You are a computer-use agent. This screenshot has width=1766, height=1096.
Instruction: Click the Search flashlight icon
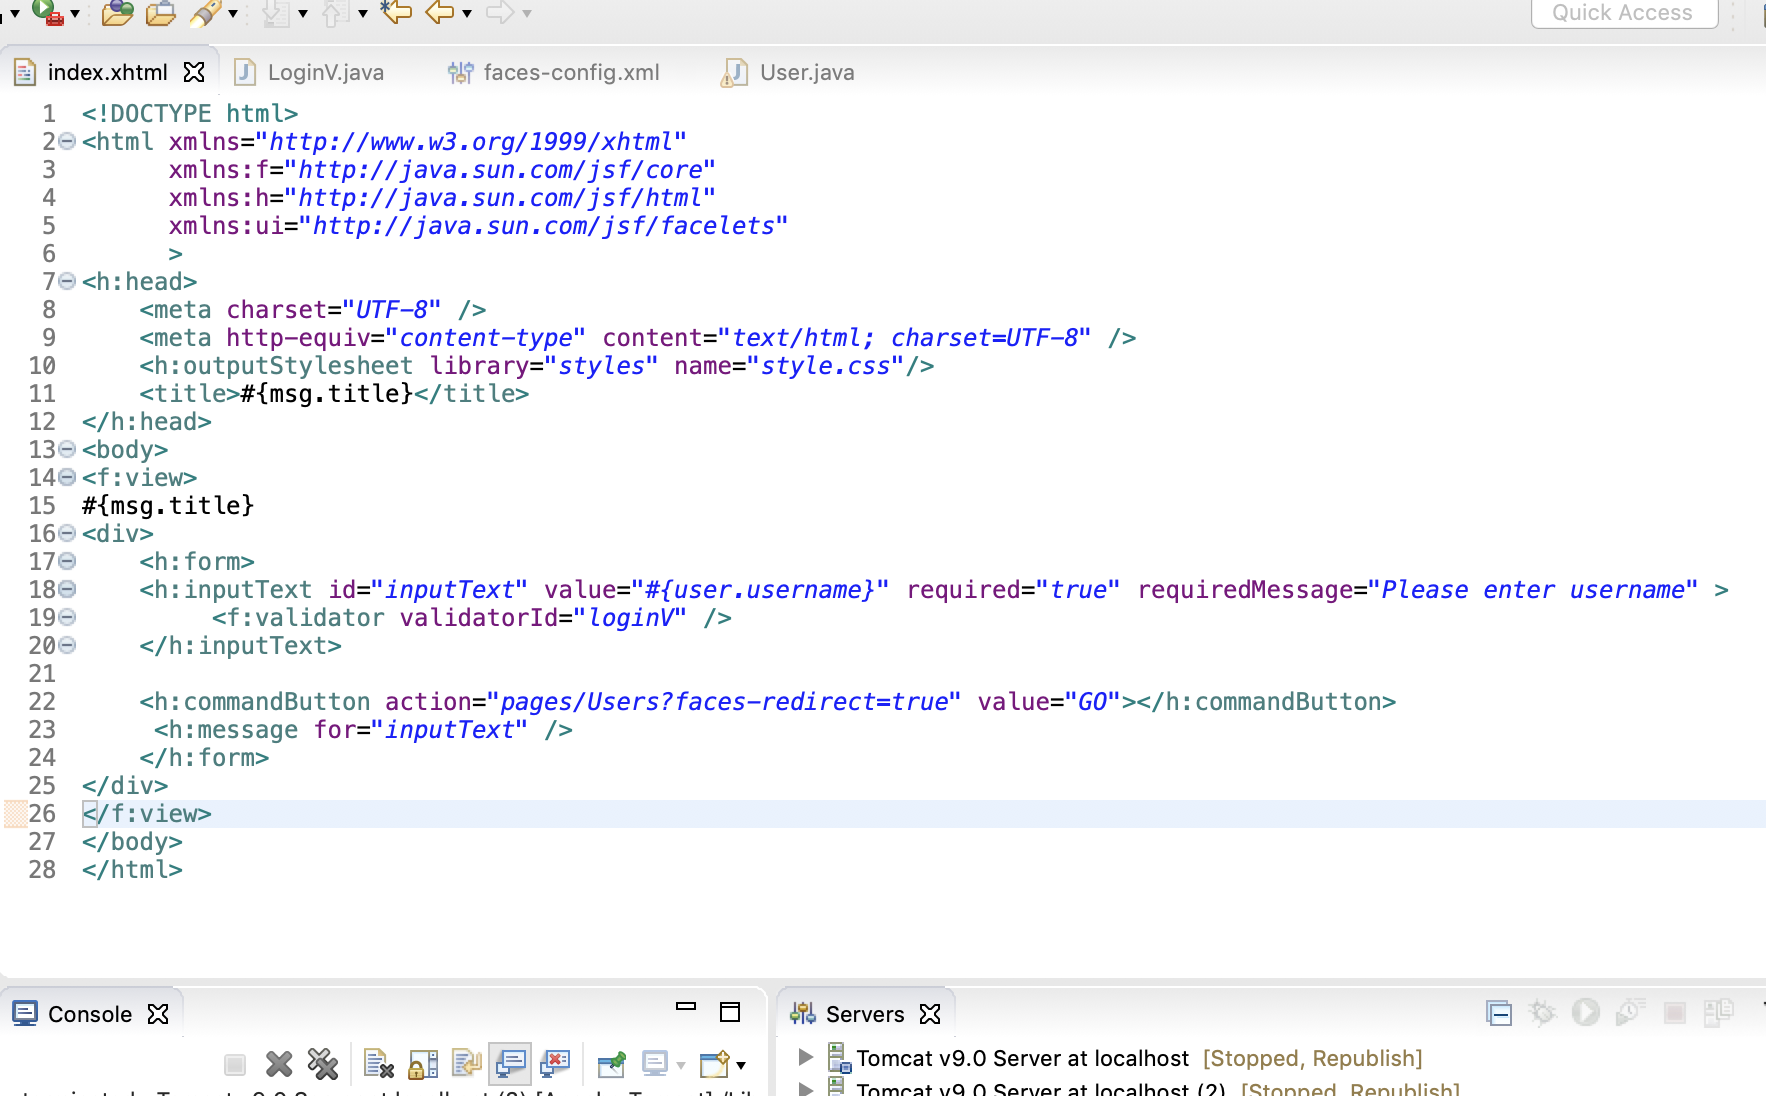coord(205,13)
